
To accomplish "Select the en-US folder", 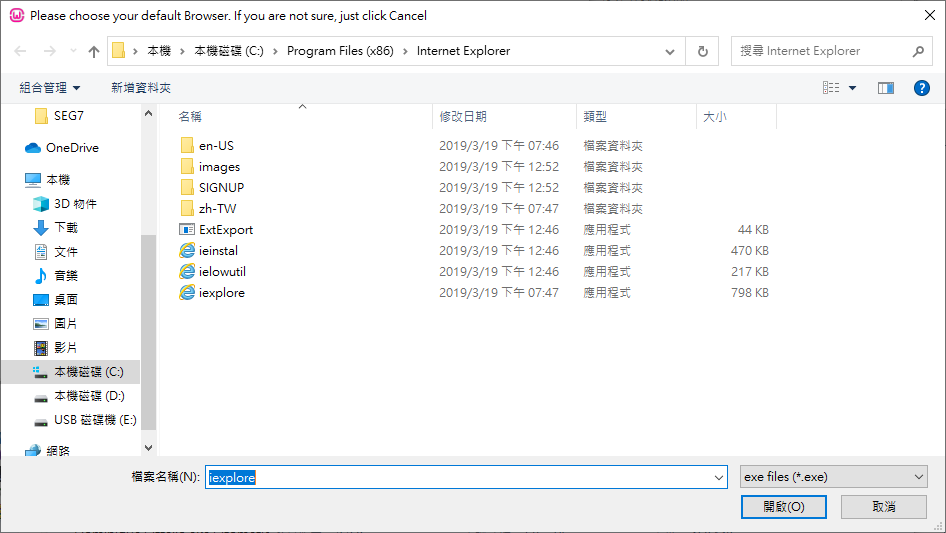I will [x=207, y=145].
